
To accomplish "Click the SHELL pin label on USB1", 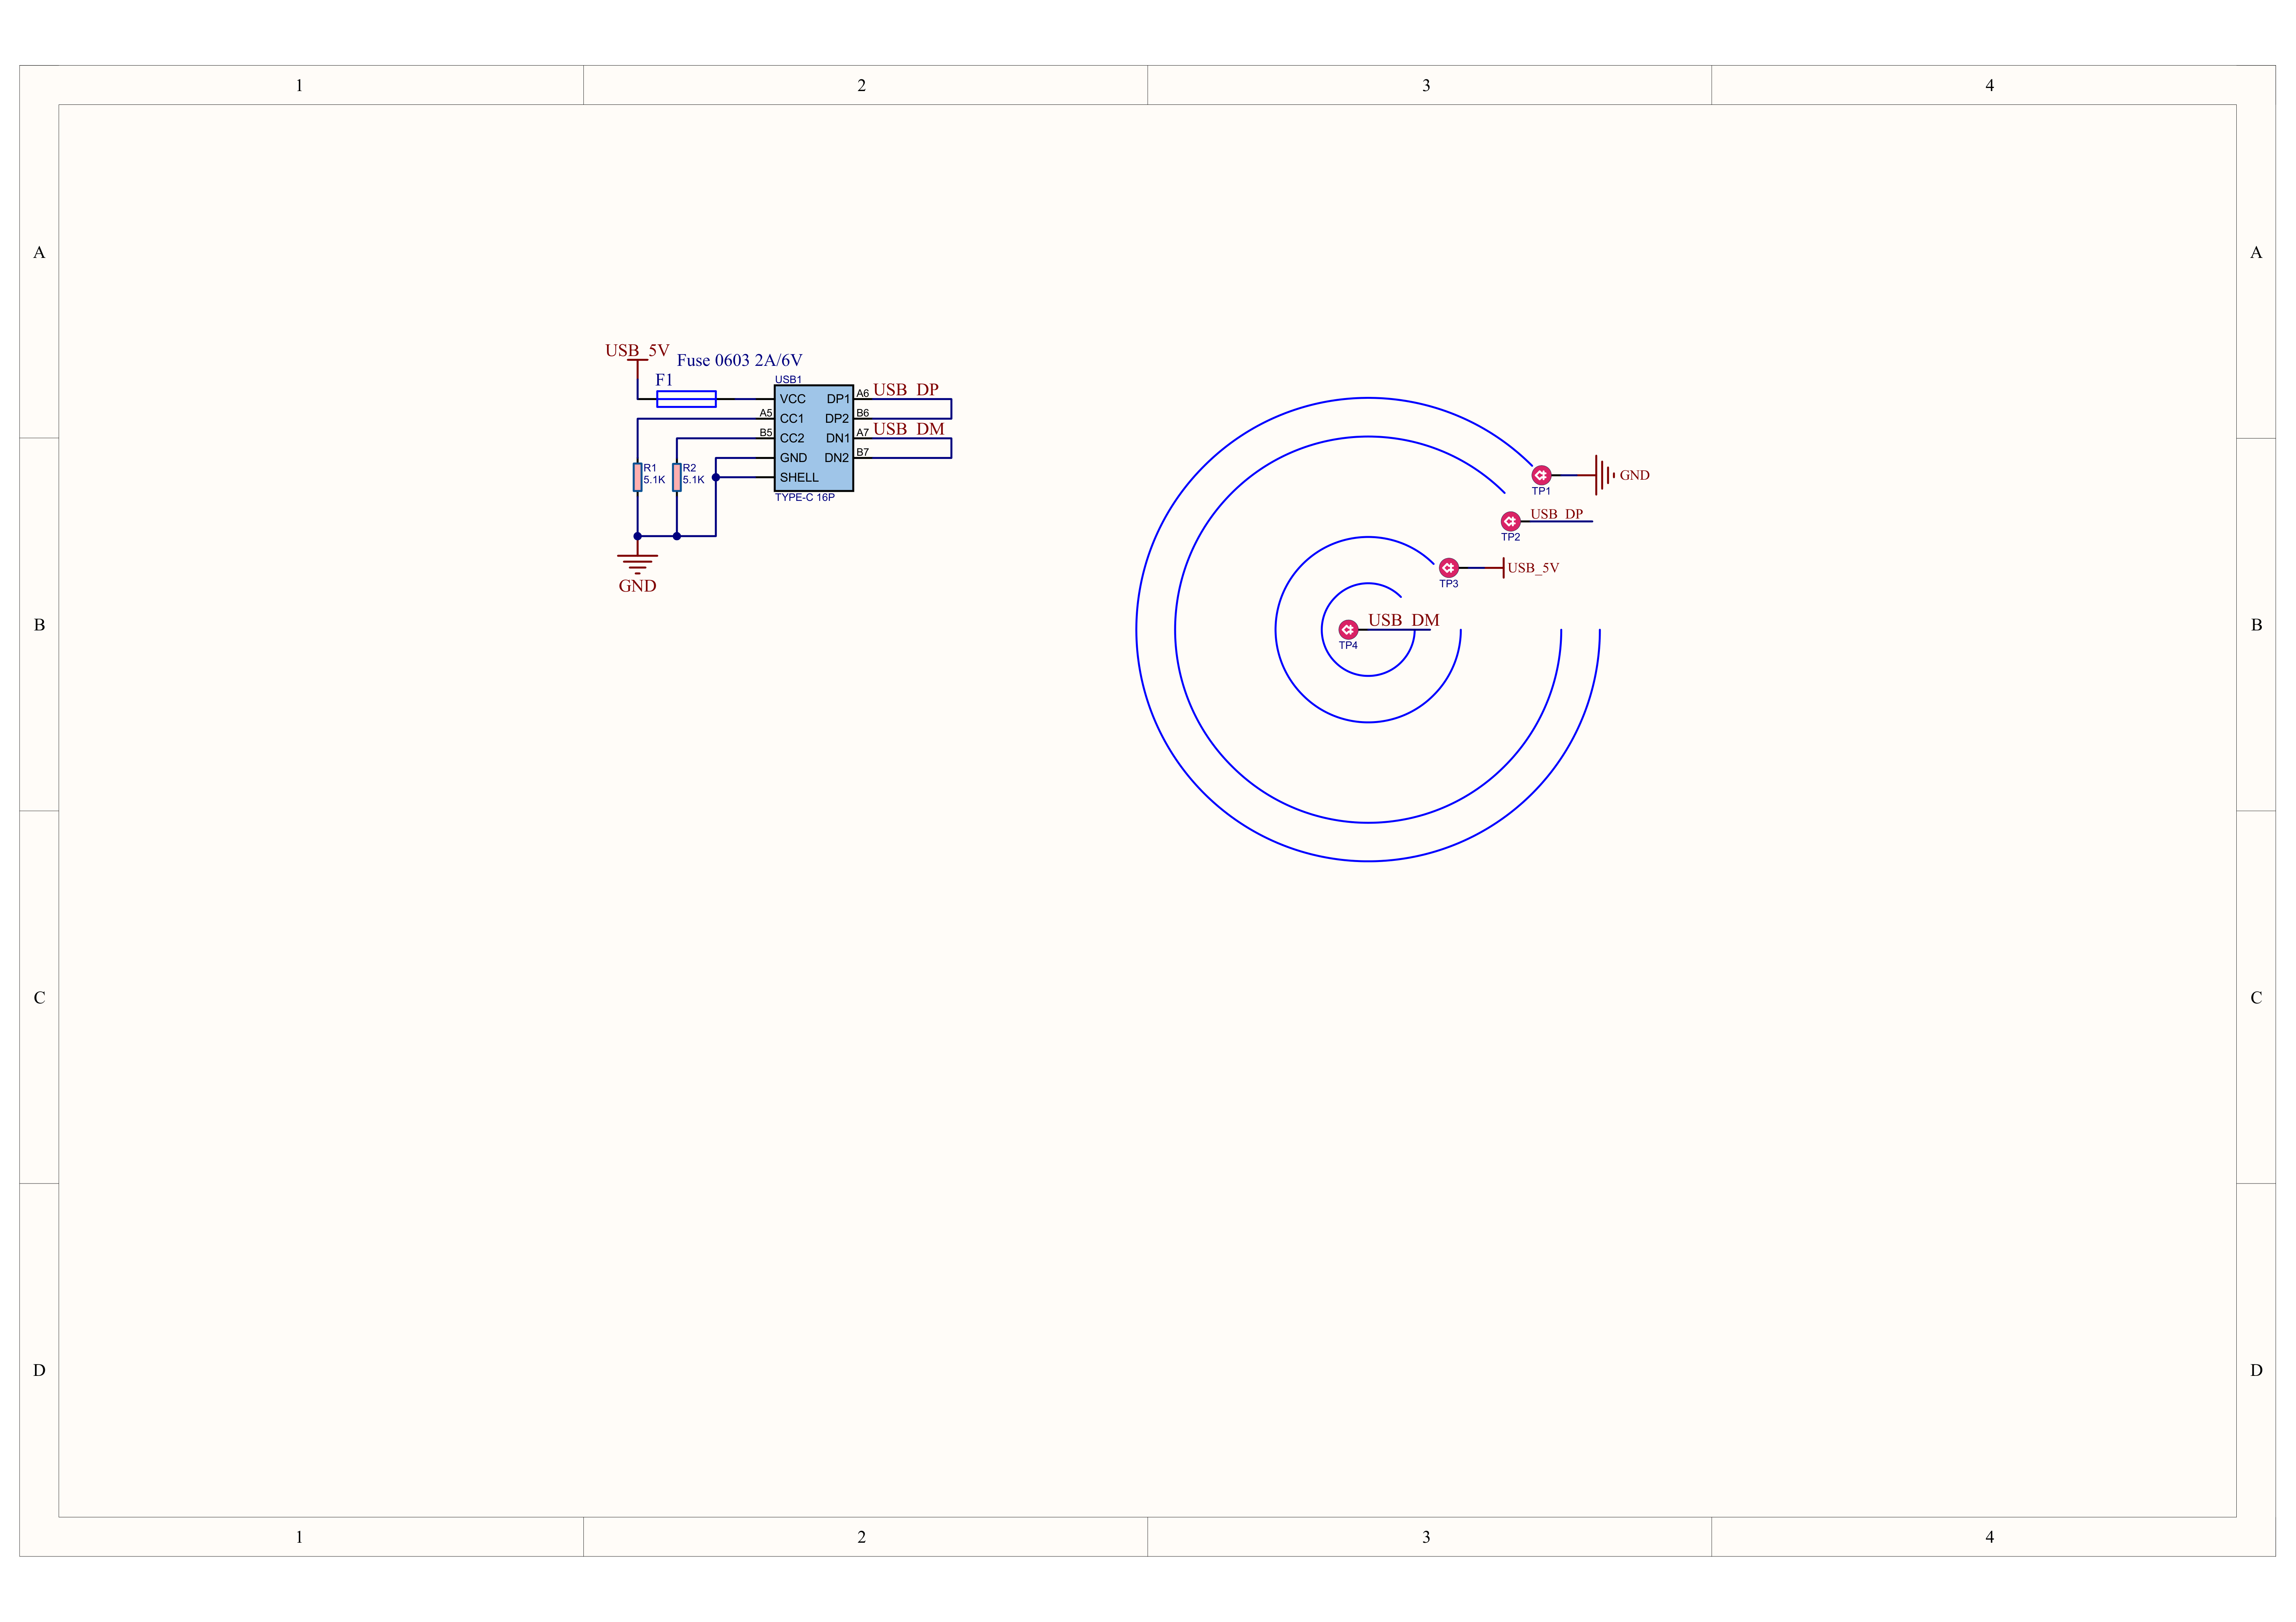I will [x=799, y=477].
